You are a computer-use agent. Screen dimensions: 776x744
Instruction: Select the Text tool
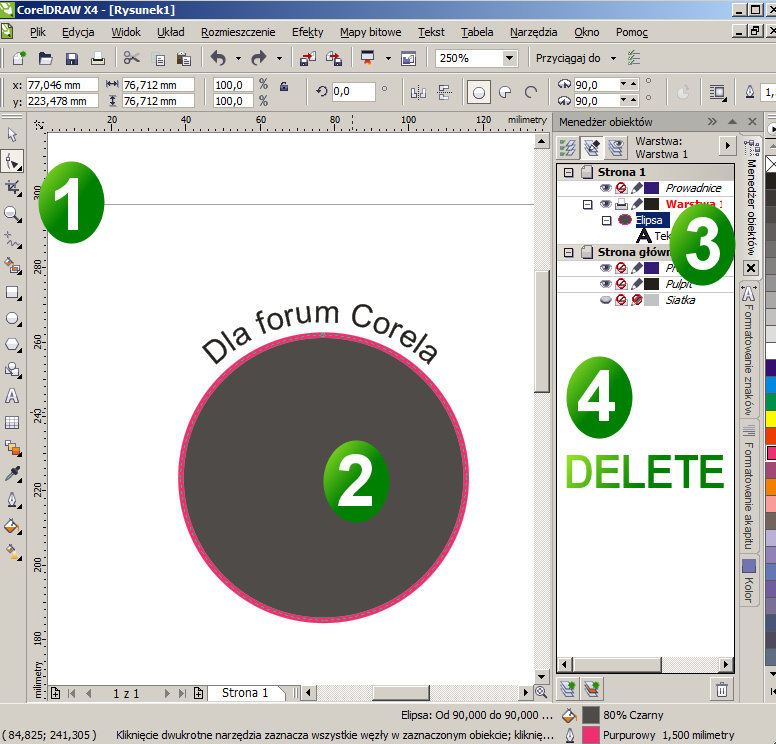coord(13,396)
